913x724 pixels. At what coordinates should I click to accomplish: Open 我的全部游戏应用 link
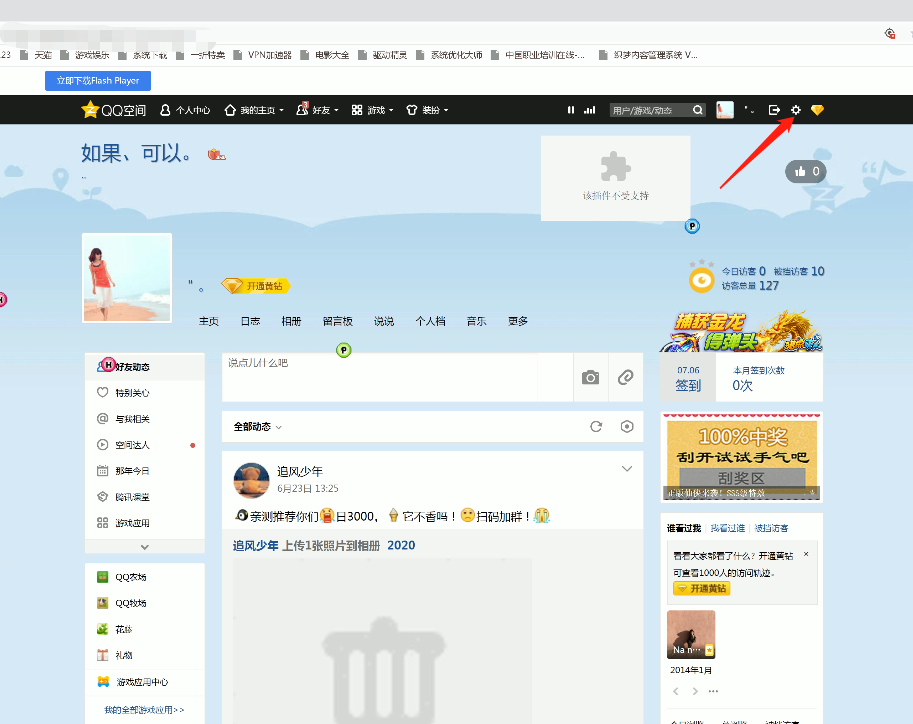[x=144, y=710]
